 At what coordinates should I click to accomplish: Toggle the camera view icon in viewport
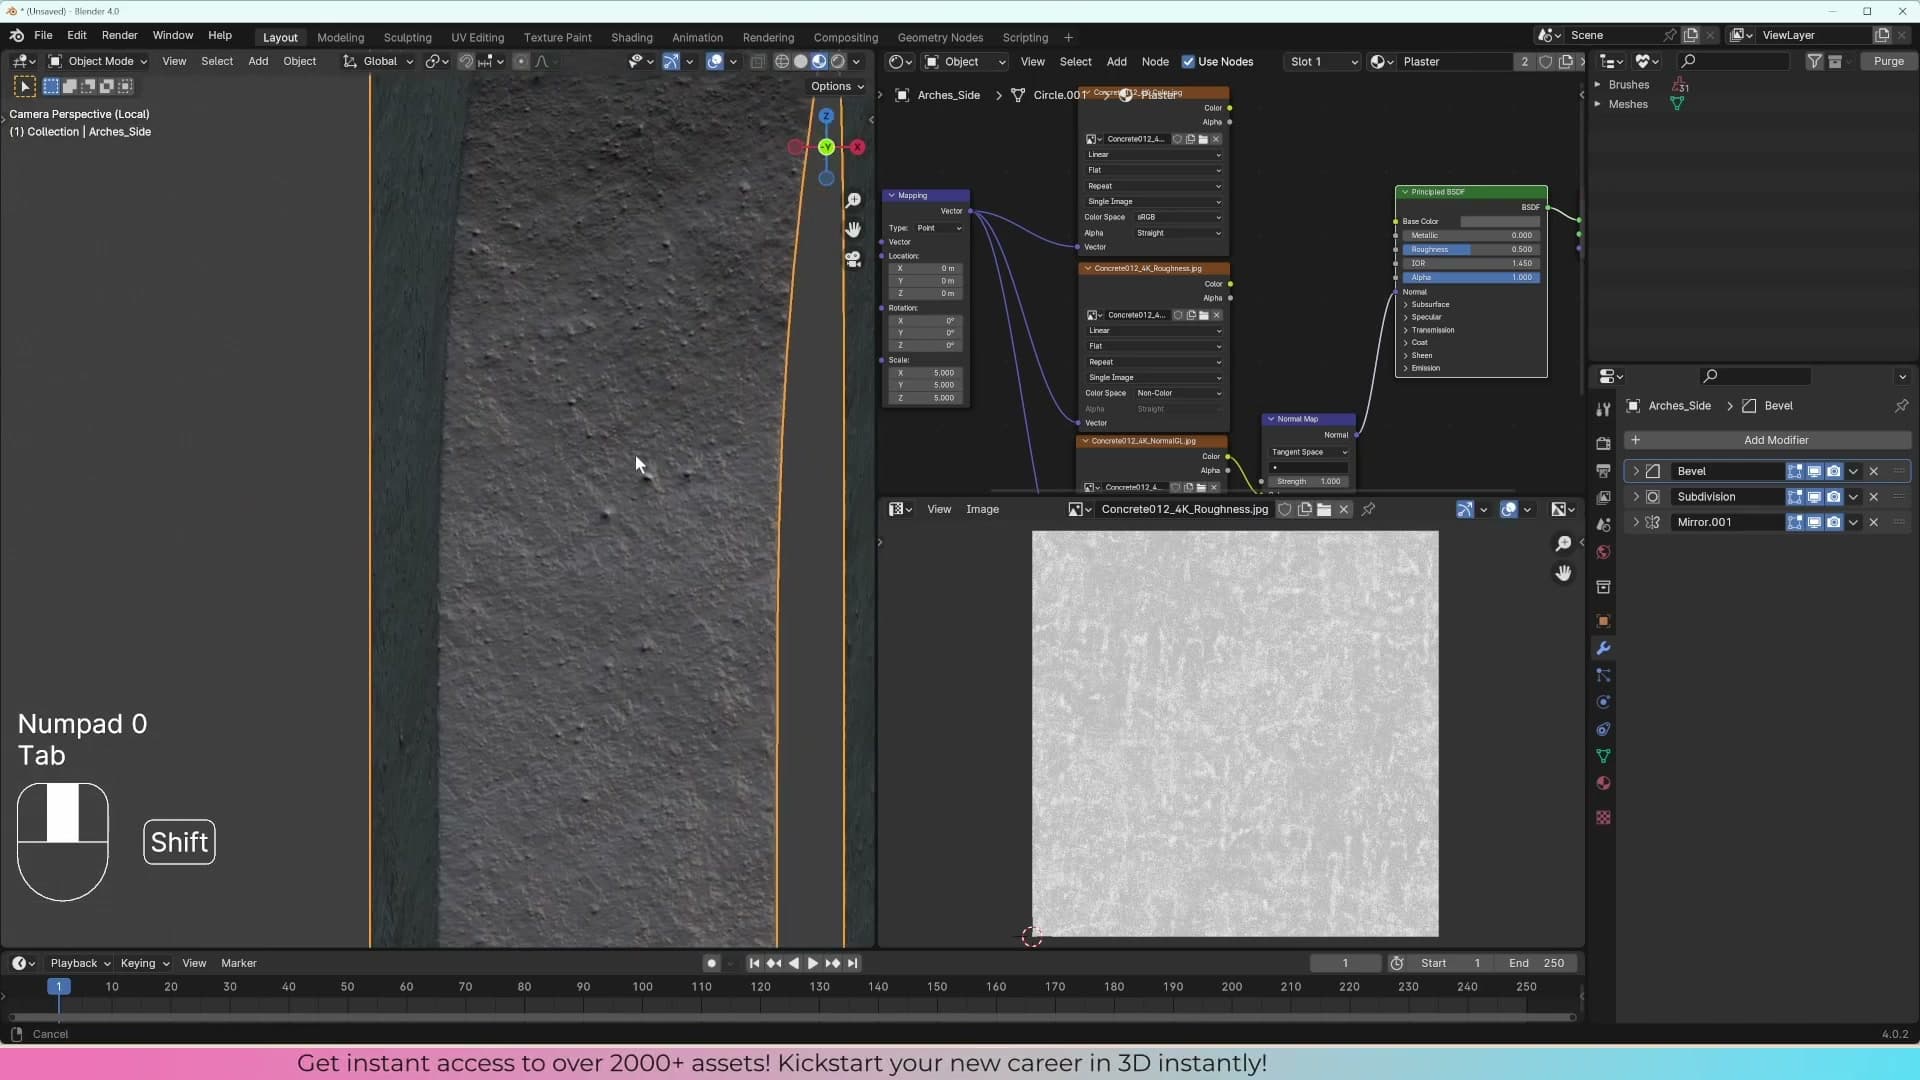[853, 259]
